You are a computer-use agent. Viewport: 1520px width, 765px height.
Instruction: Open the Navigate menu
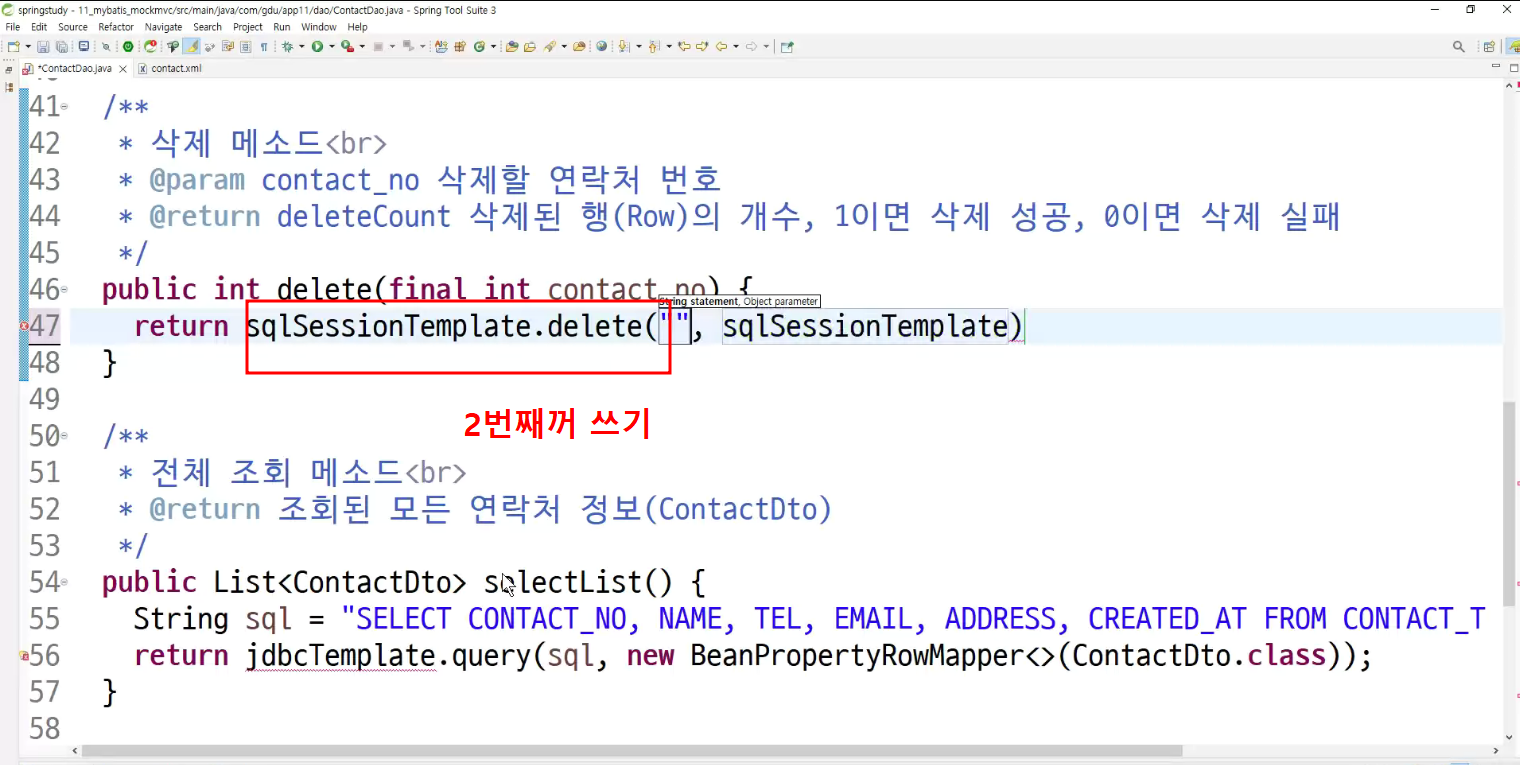[164, 27]
